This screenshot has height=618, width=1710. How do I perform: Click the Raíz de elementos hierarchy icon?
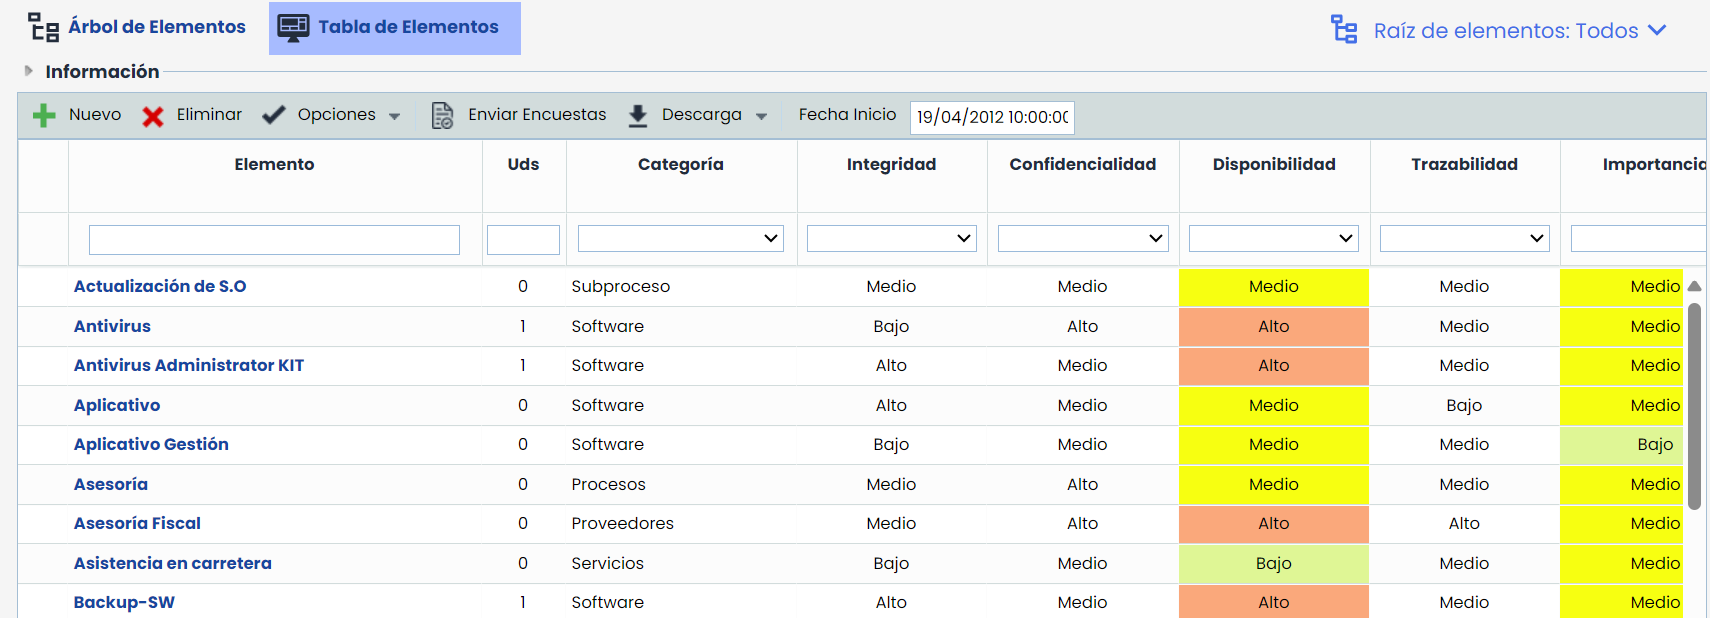click(x=1344, y=30)
